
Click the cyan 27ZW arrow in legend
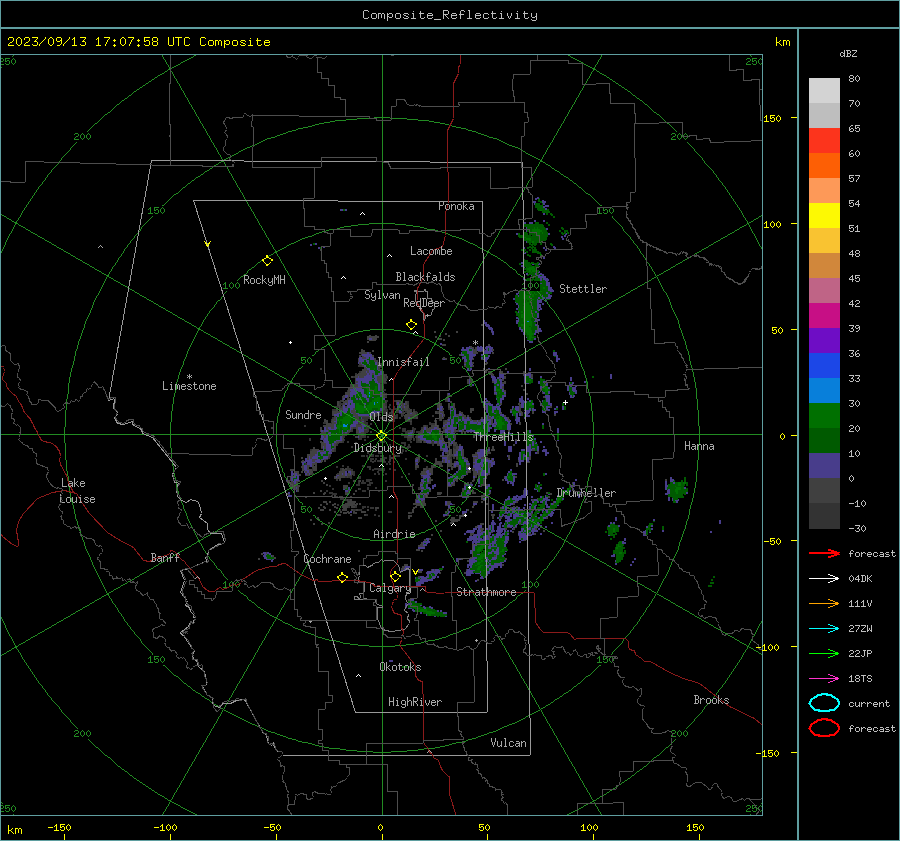tap(824, 629)
